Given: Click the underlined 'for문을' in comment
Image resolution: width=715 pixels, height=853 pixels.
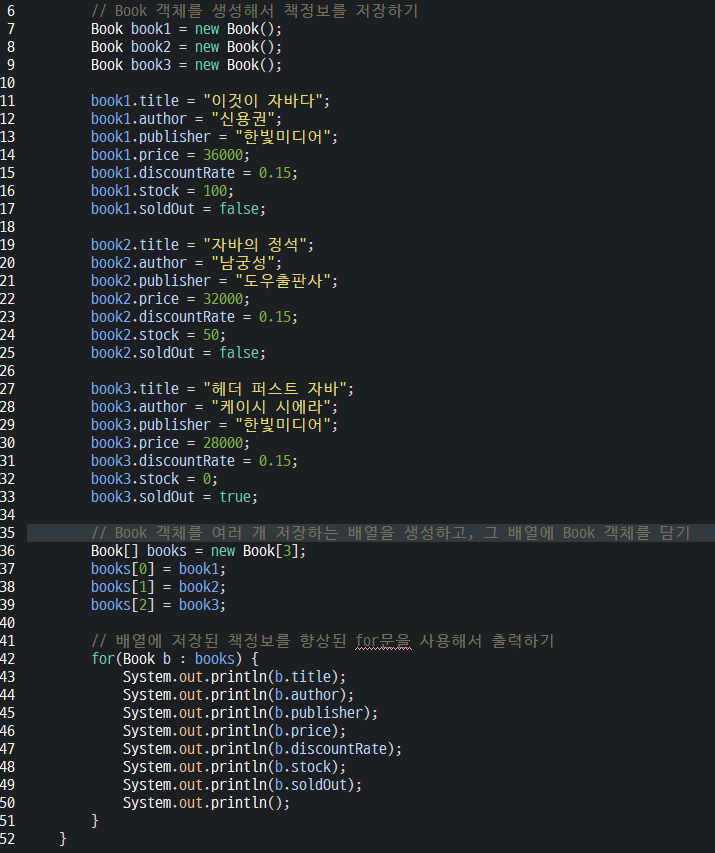Looking at the screenshot, I should tap(383, 640).
